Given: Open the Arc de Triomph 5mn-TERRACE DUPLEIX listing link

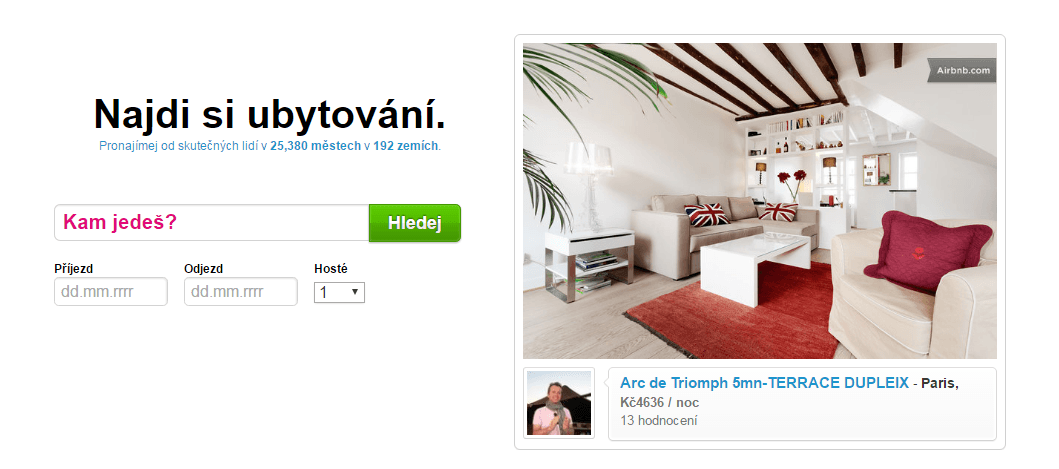Looking at the screenshot, I should pyautogui.click(x=765, y=383).
